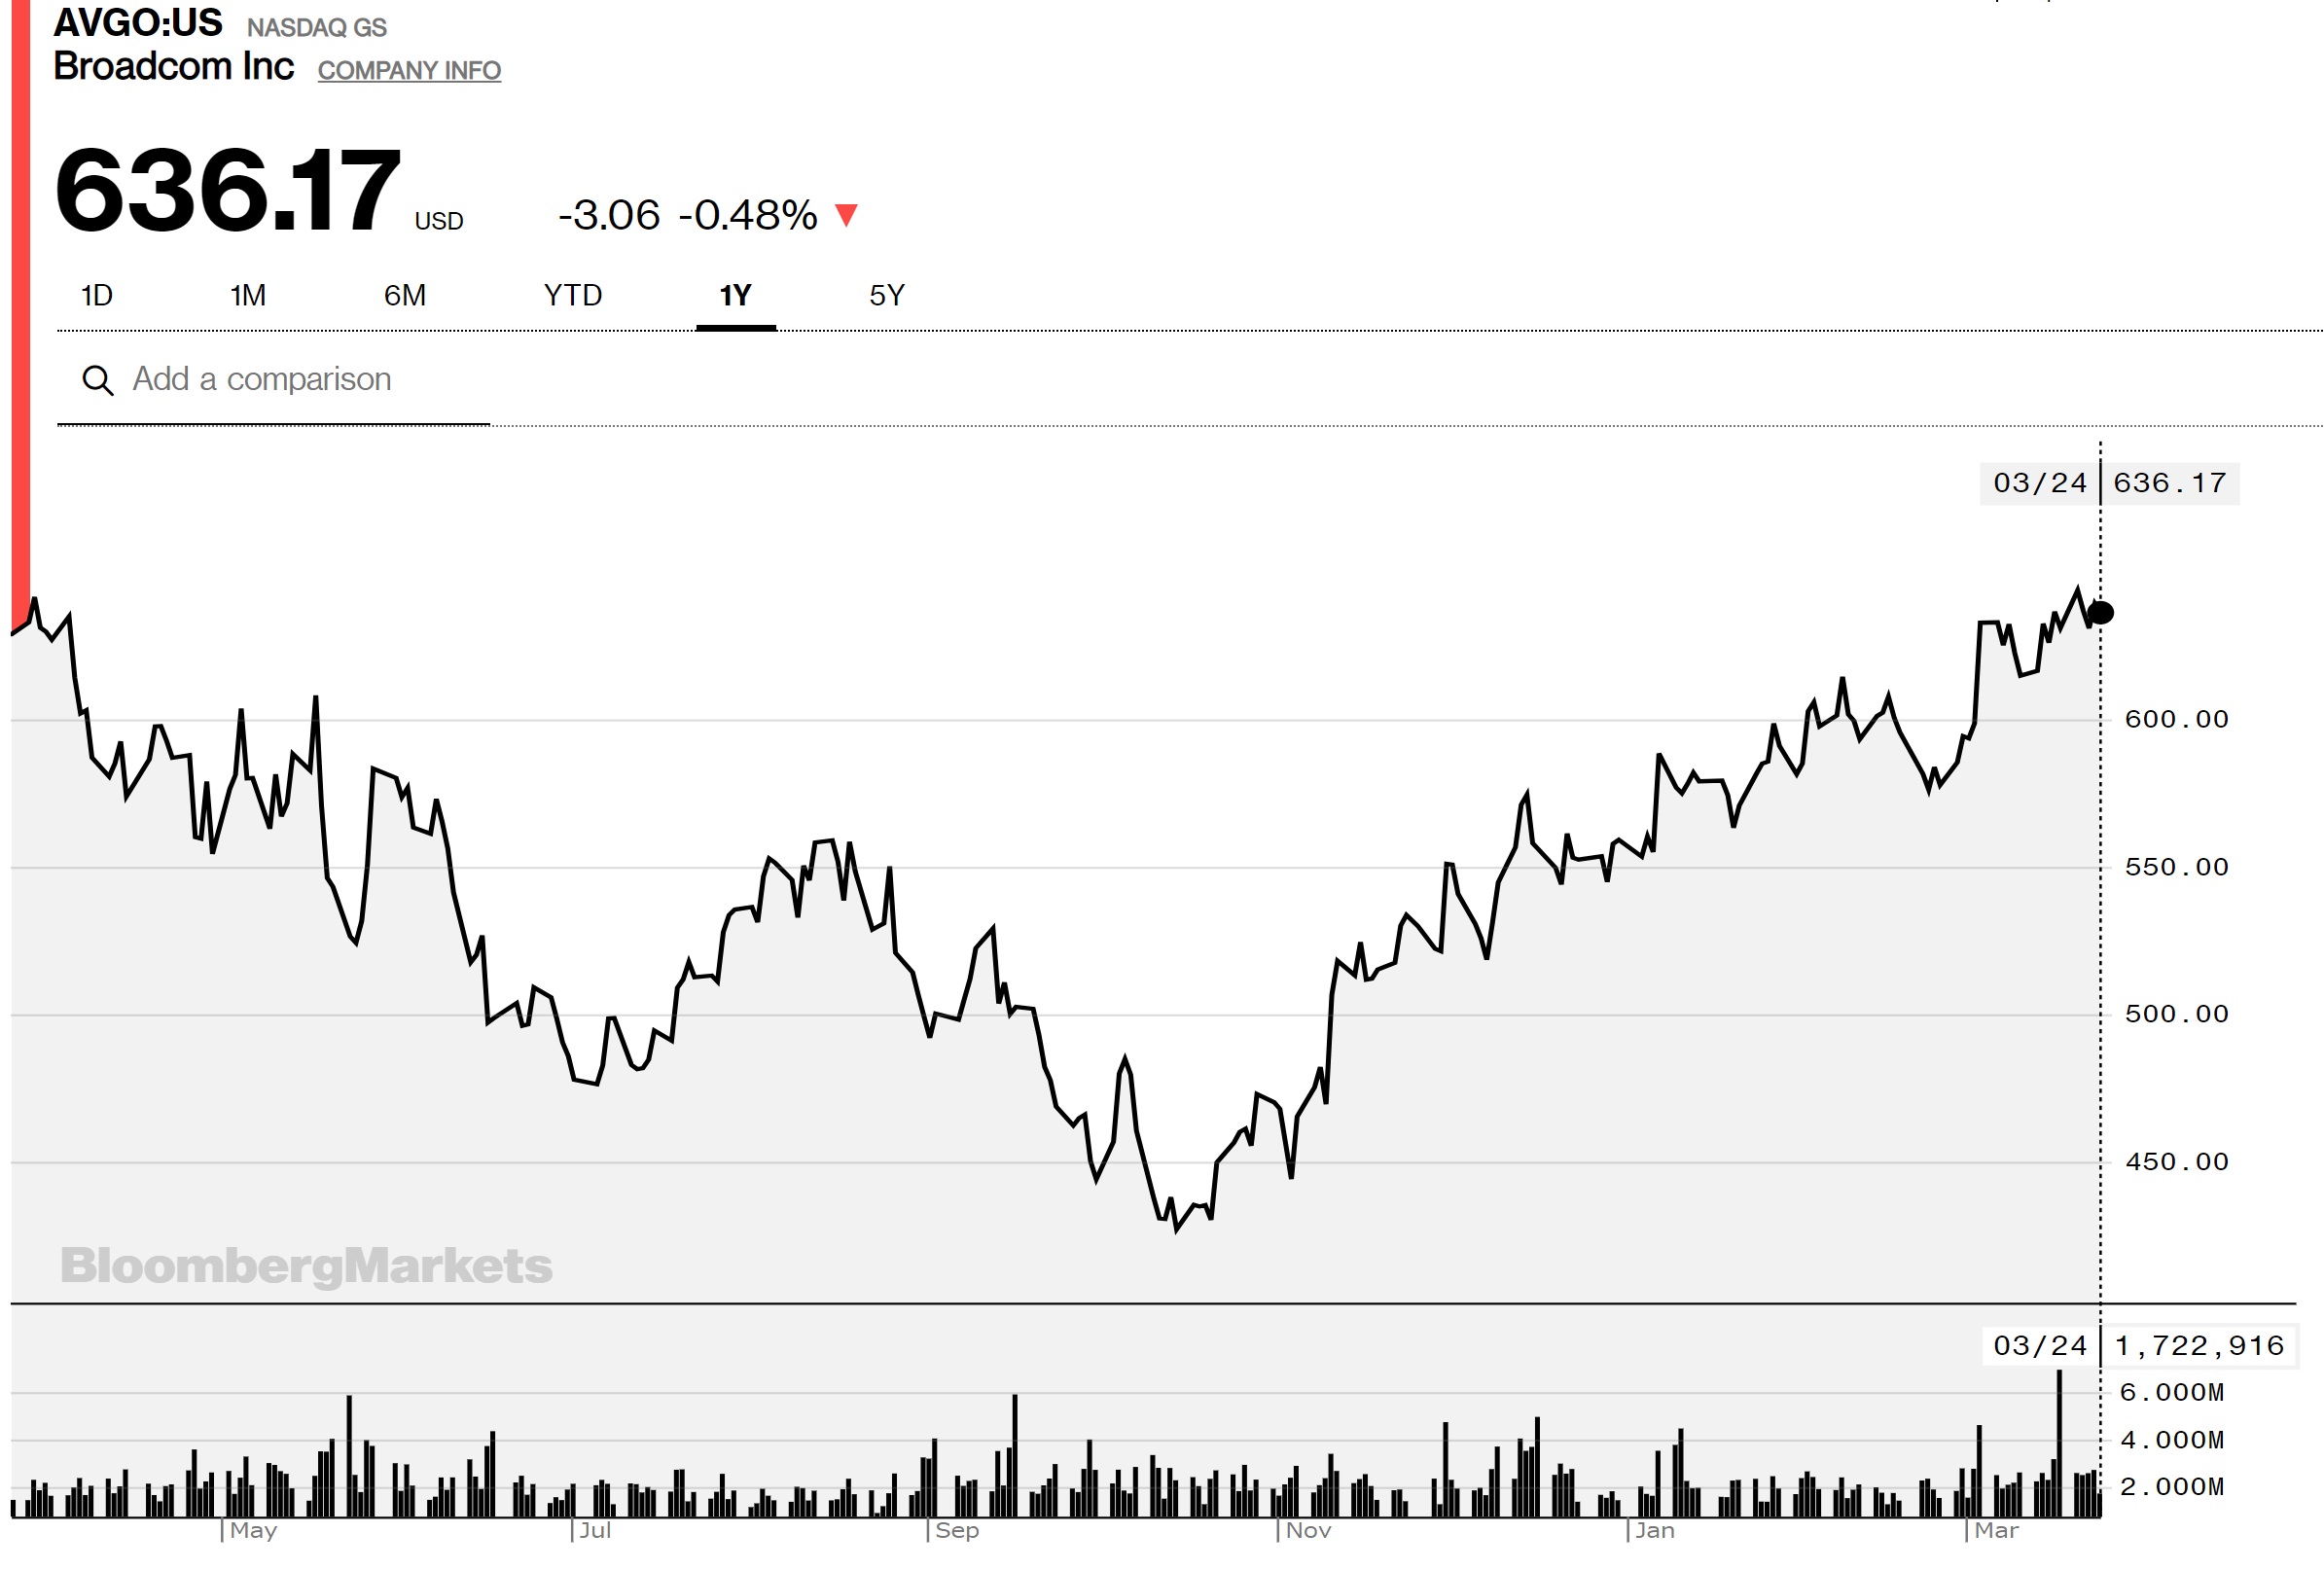This screenshot has width=2324, height=1569.
Task: Select the 1D time range tab
Action: click(x=96, y=296)
